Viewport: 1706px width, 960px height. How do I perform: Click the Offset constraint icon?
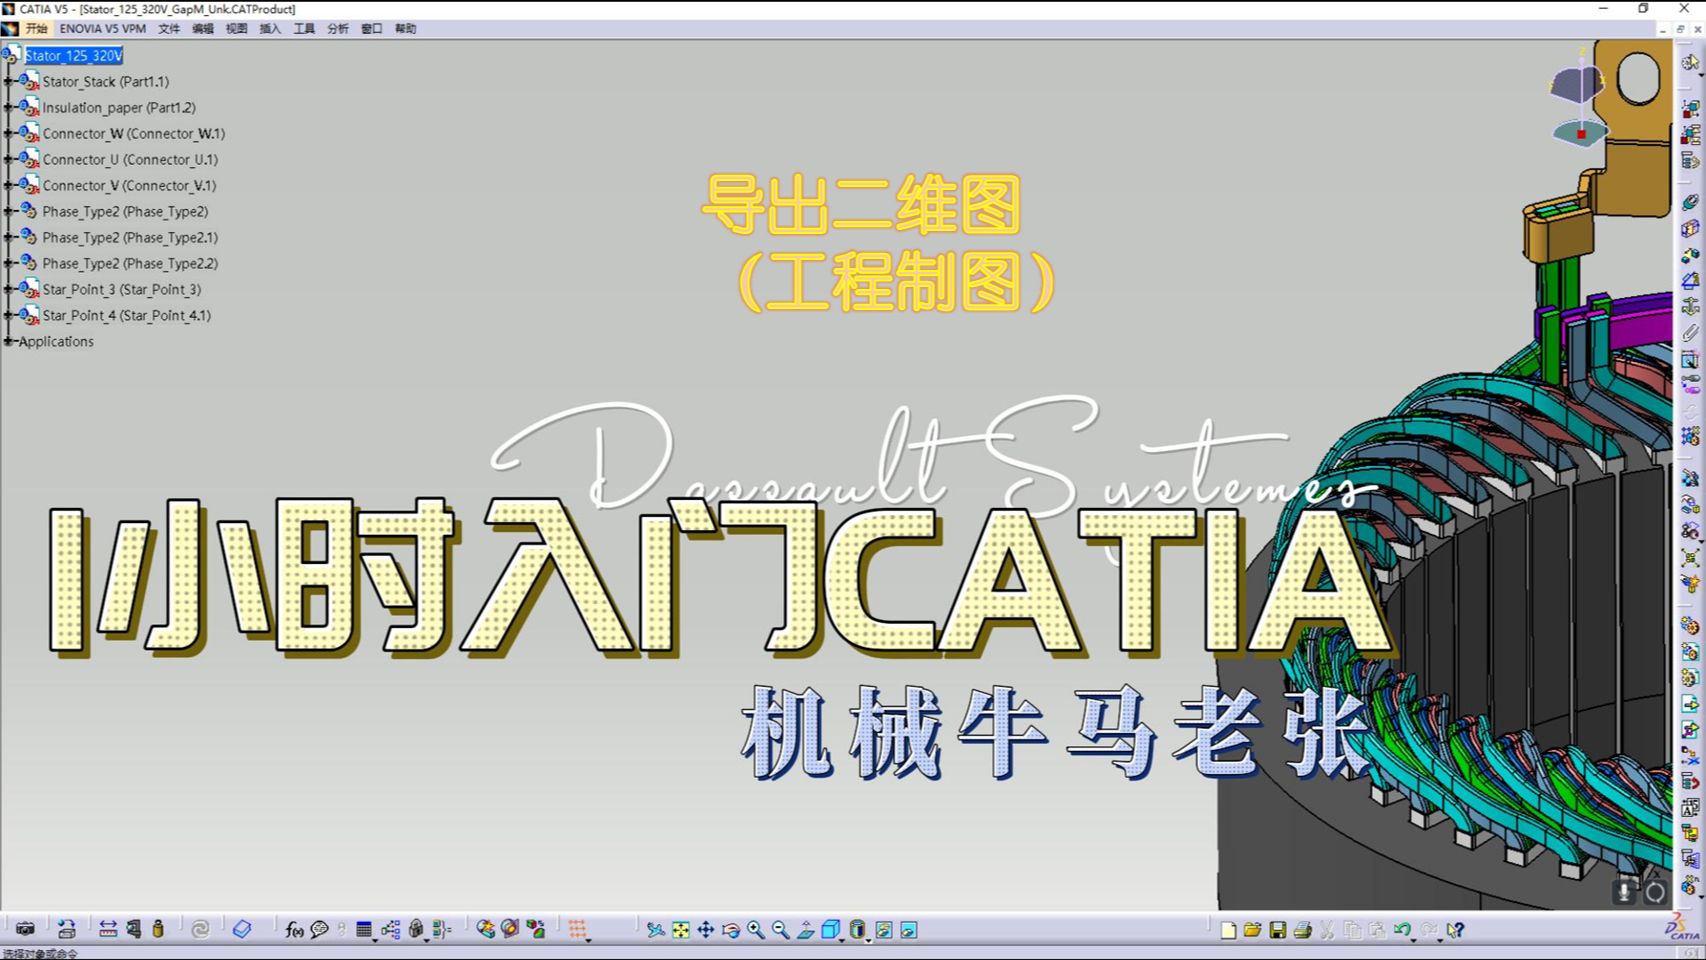click(x=1690, y=254)
